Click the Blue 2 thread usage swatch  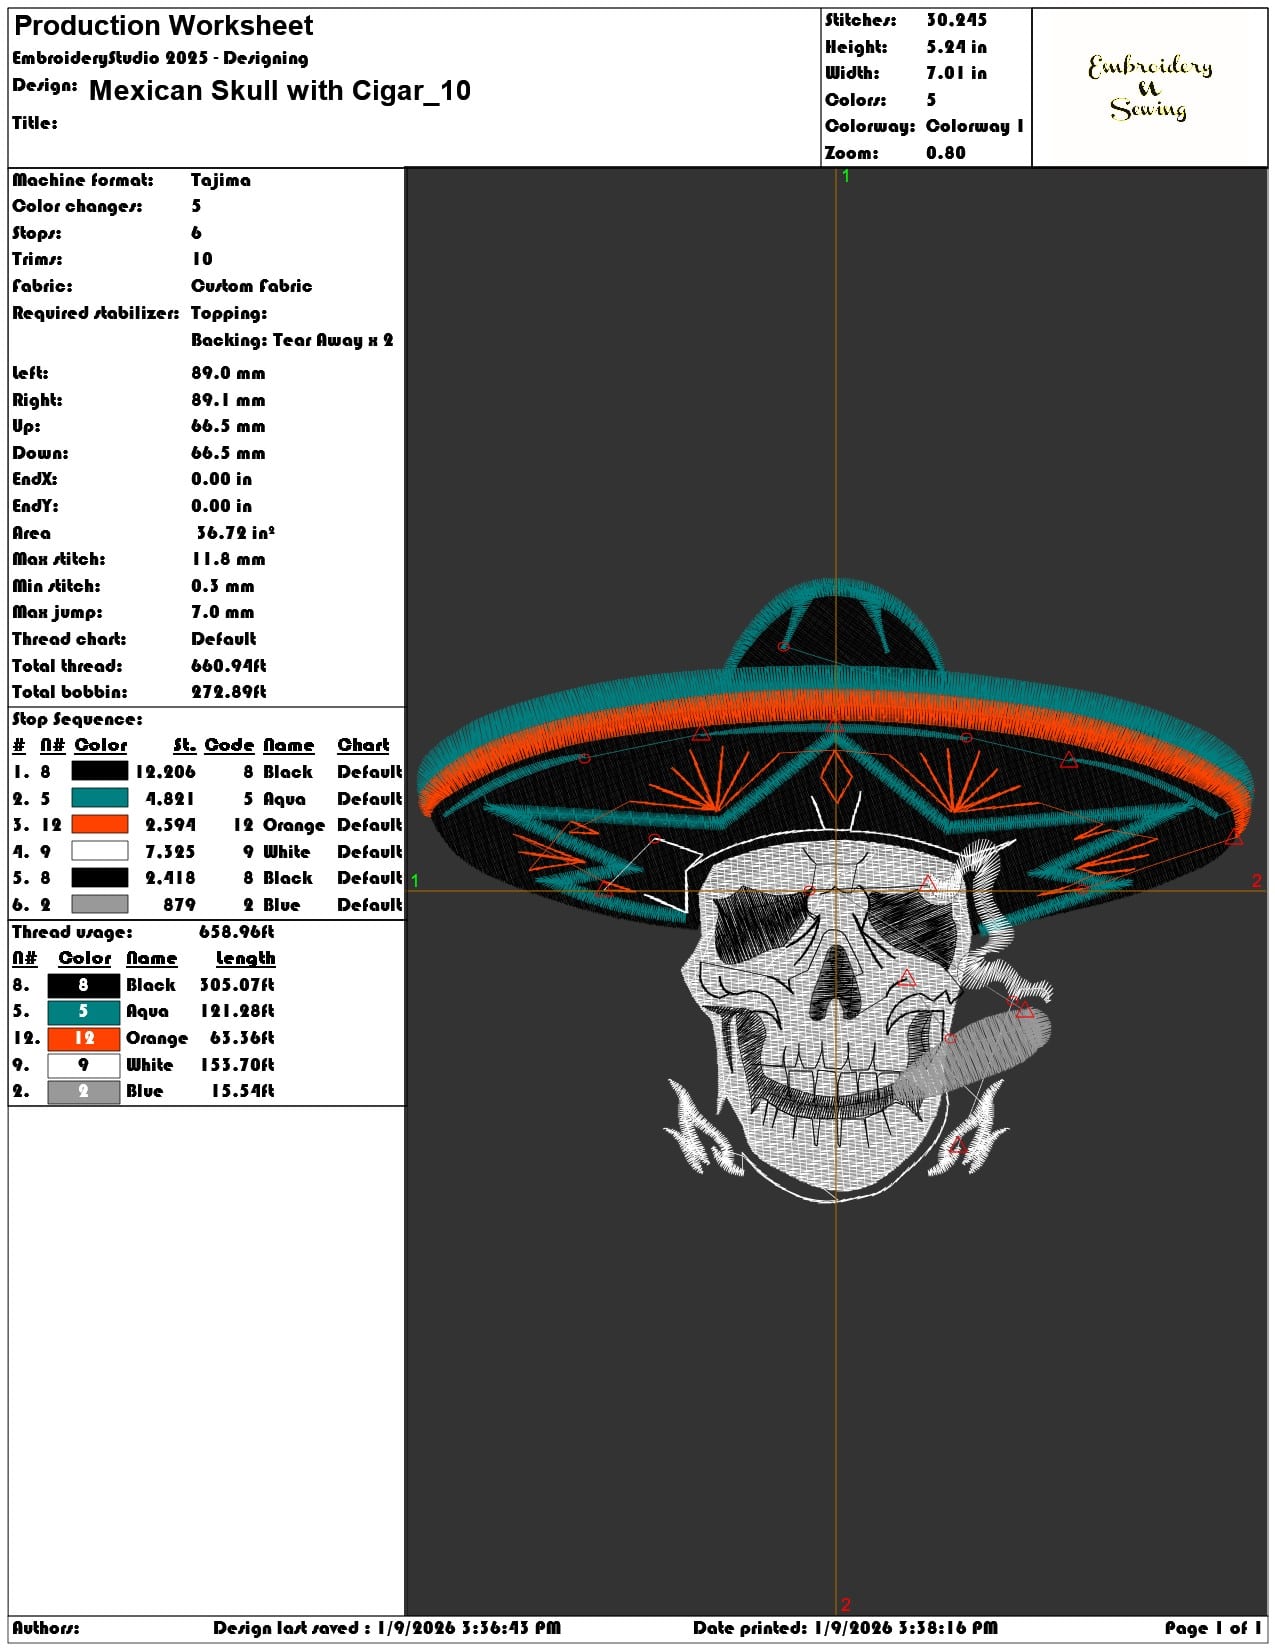point(84,1091)
